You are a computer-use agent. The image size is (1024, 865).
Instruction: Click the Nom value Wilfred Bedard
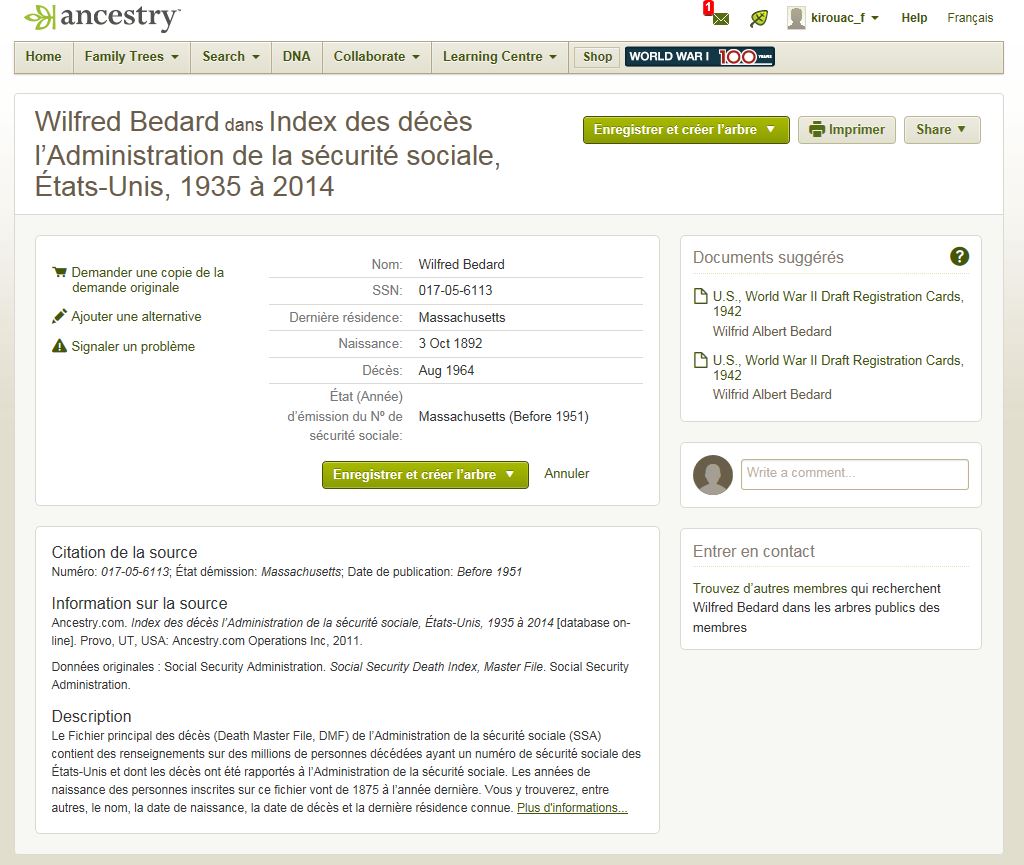pos(461,264)
